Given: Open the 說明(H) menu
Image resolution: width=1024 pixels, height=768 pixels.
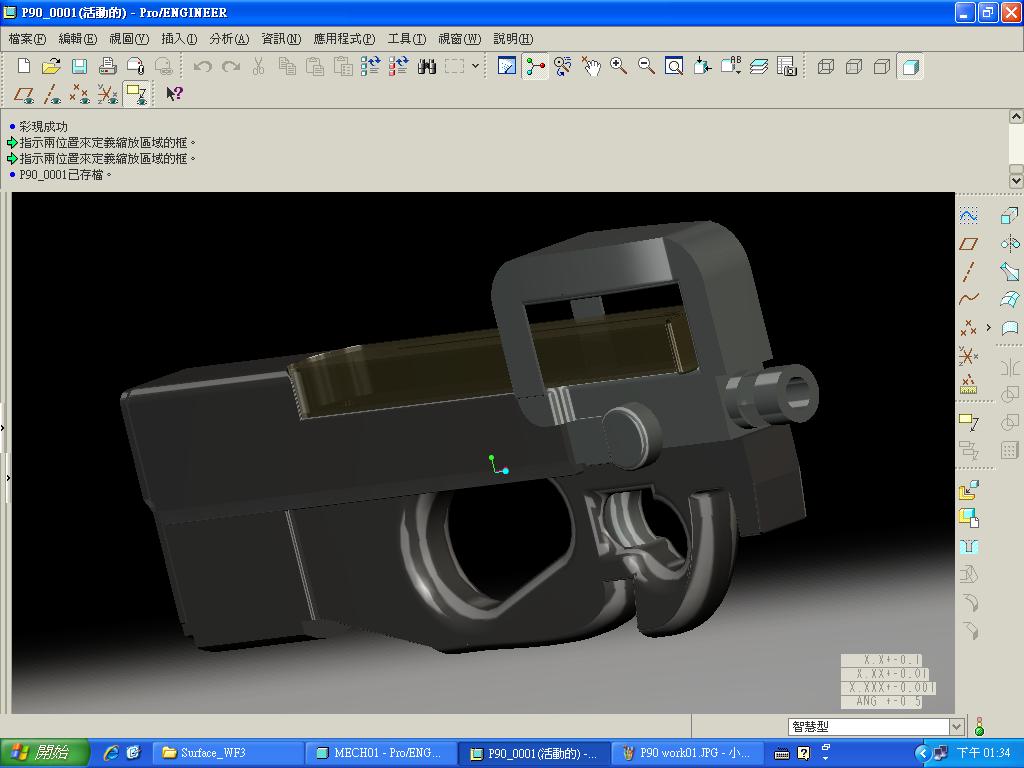Looking at the screenshot, I should 513,39.
